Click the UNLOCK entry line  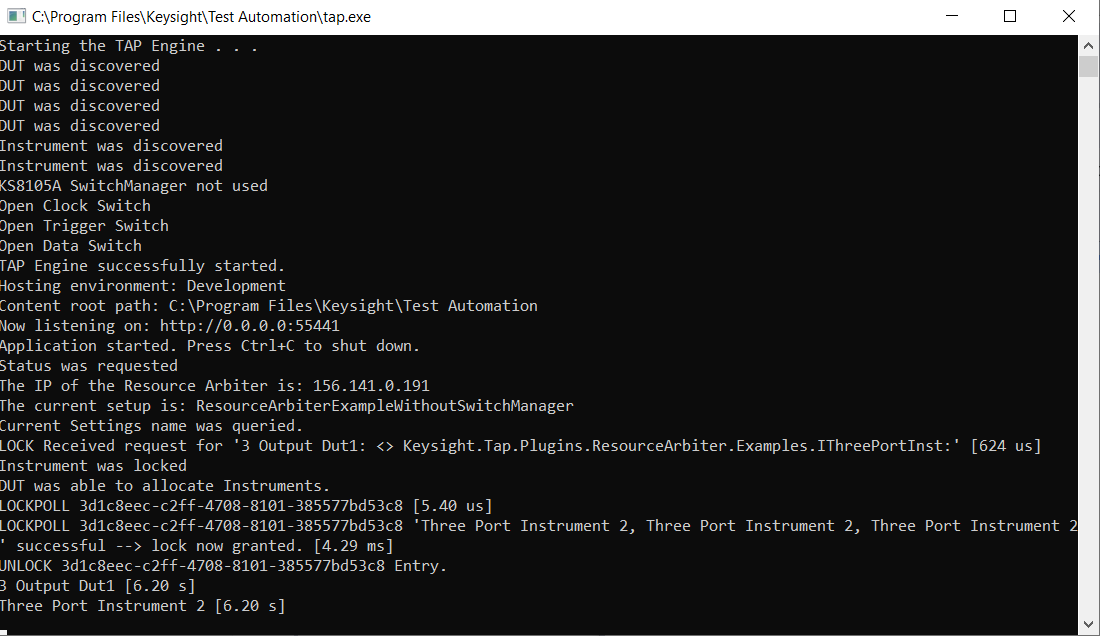(223, 566)
